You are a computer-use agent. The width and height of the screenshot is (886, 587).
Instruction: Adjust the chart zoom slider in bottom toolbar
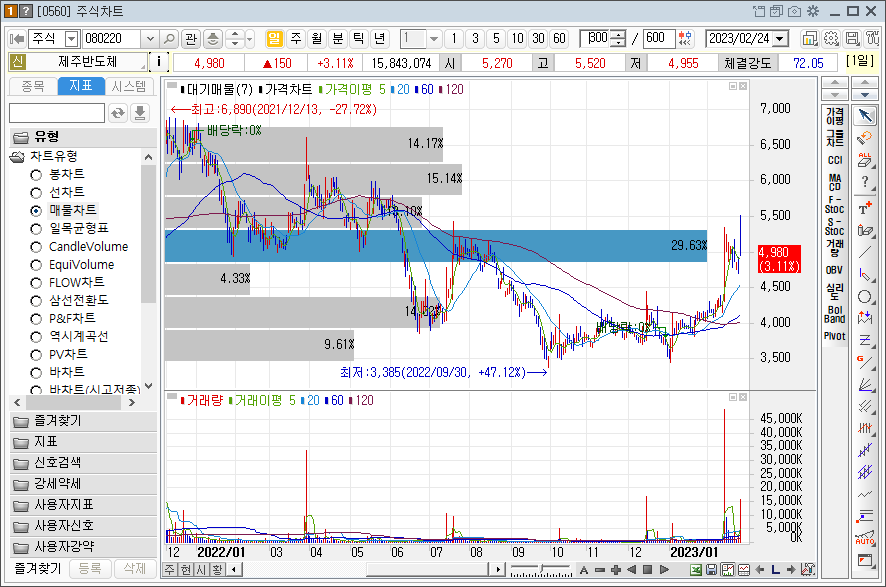tap(541, 569)
